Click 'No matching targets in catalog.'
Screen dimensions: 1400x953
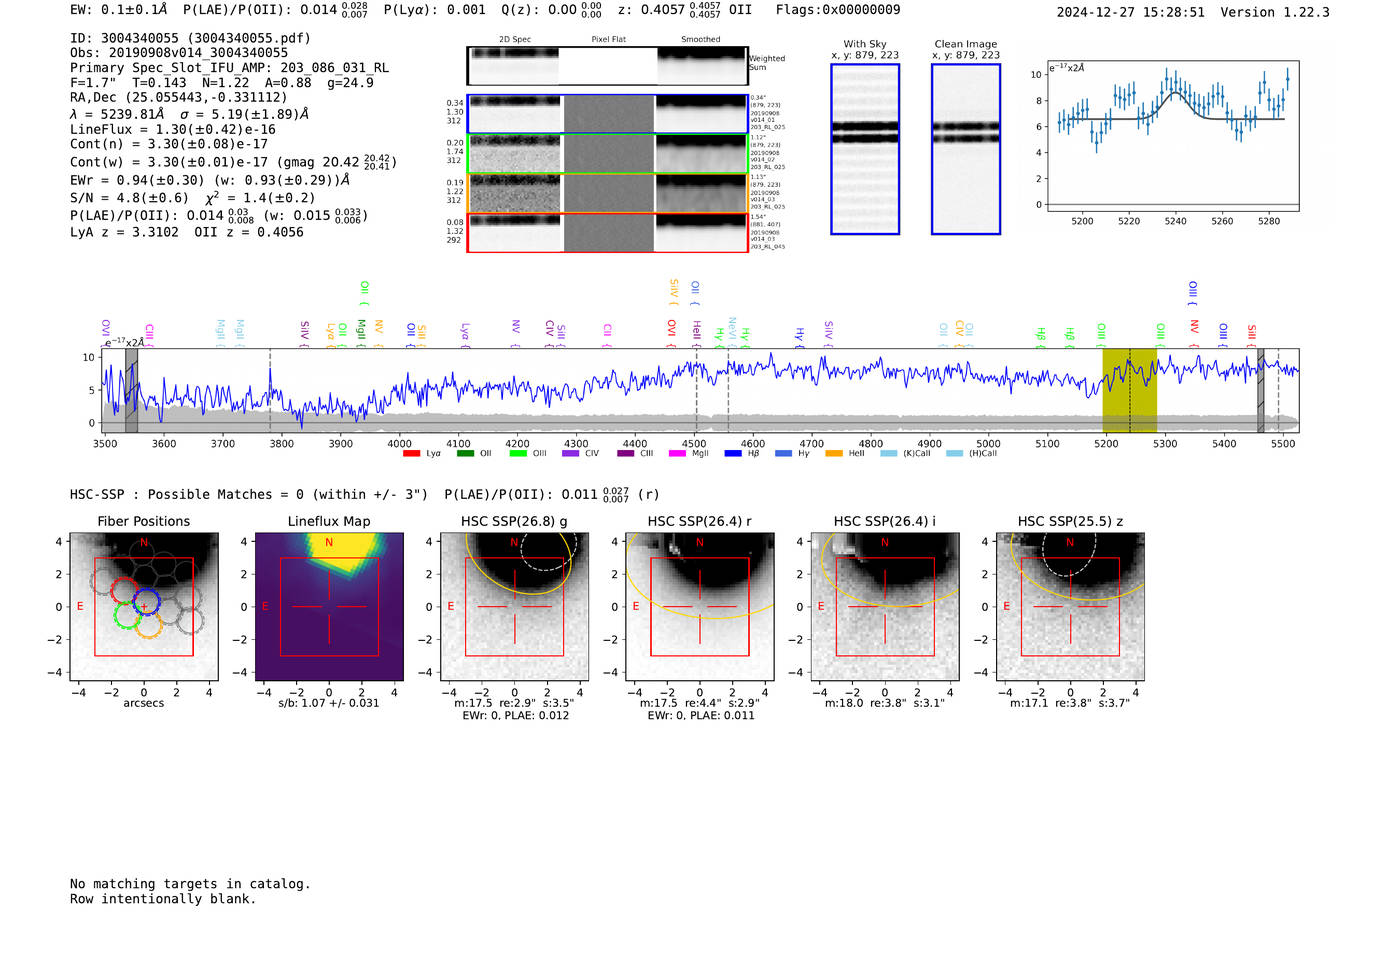point(190,884)
